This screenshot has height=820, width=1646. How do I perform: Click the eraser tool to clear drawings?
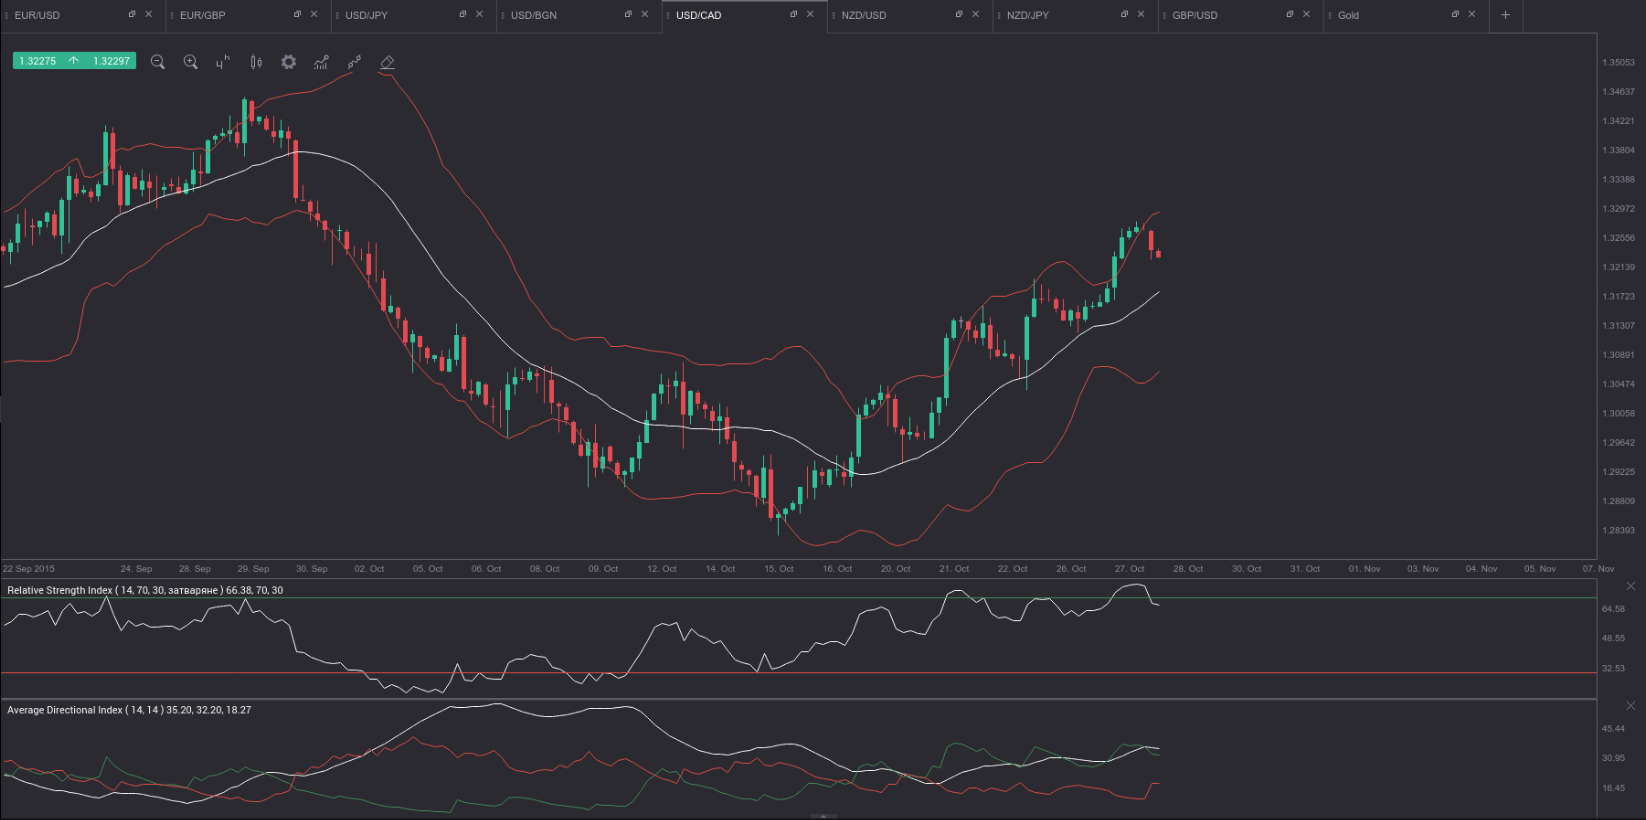[x=387, y=62]
